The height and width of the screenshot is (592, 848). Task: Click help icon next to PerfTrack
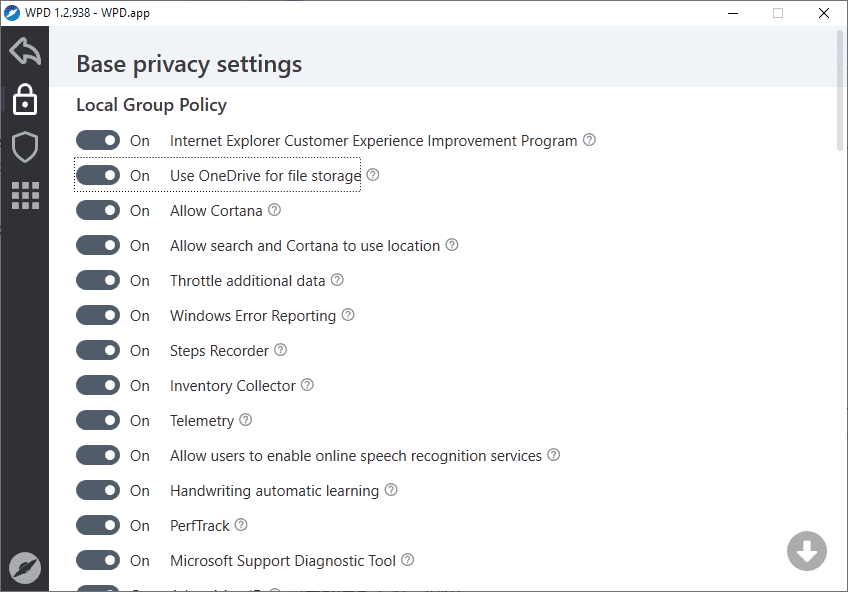pos(241,525)
